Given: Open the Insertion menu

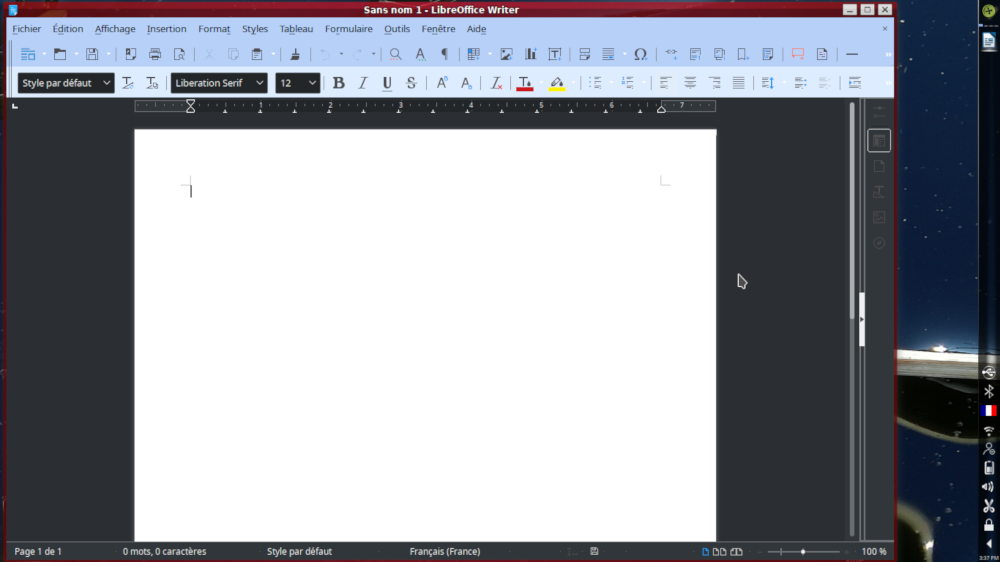Looking at the screenshot, I should (166, 29).
